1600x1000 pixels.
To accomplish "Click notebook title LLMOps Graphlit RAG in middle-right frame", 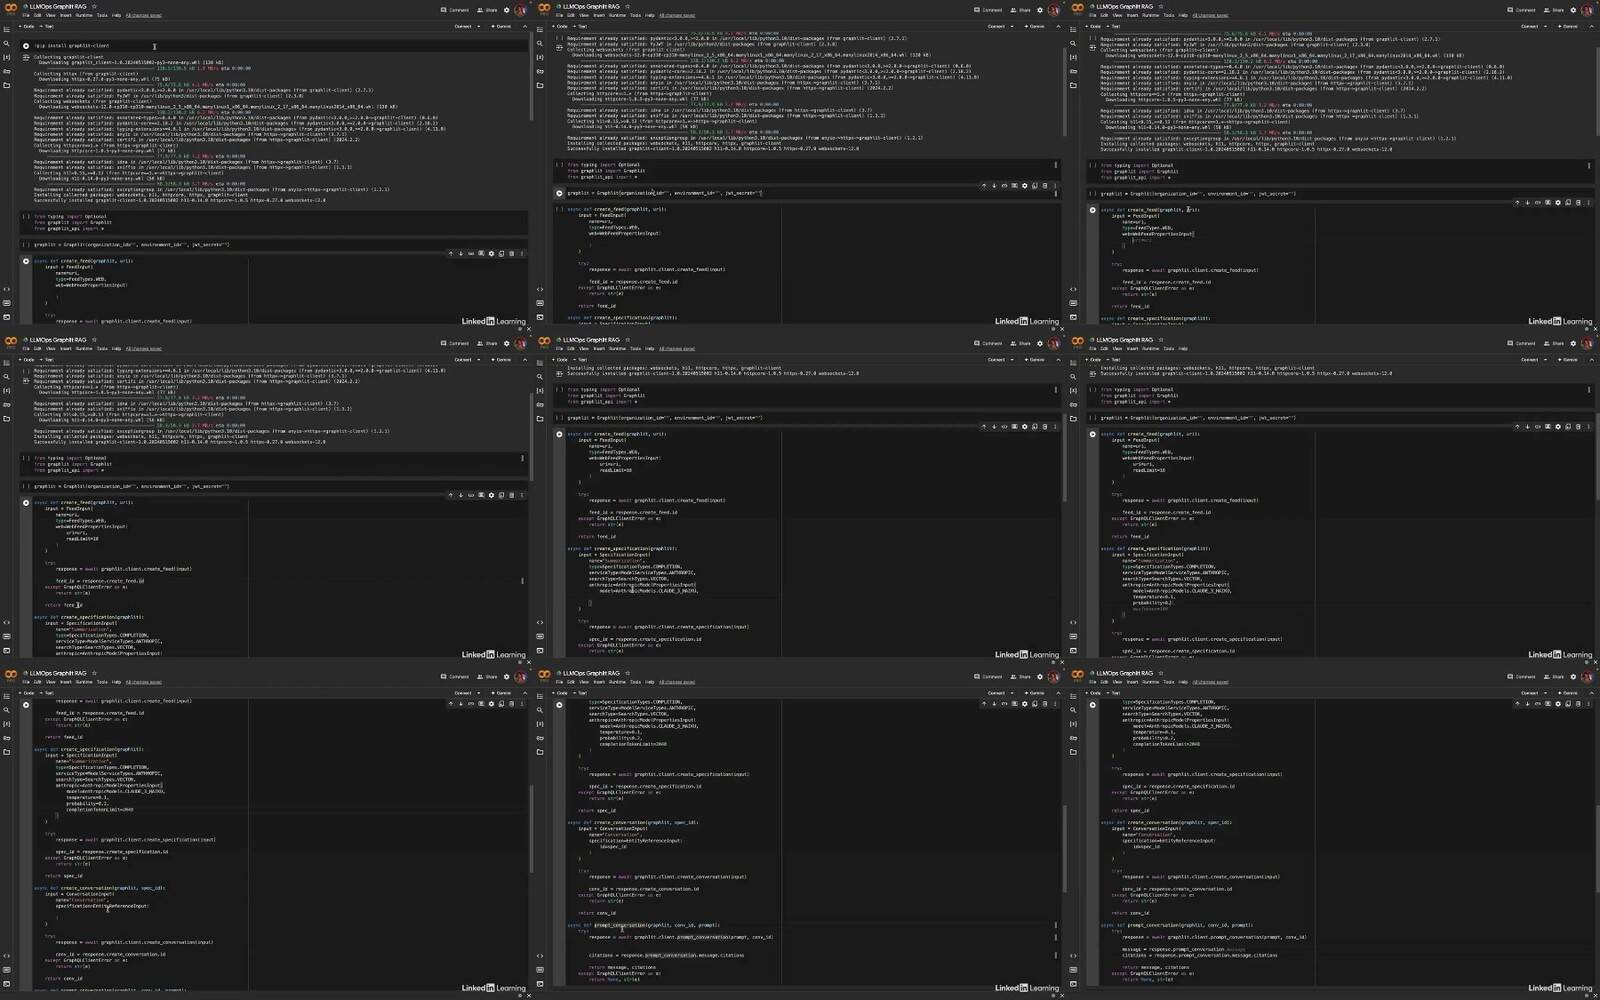I will [1125, 340].
